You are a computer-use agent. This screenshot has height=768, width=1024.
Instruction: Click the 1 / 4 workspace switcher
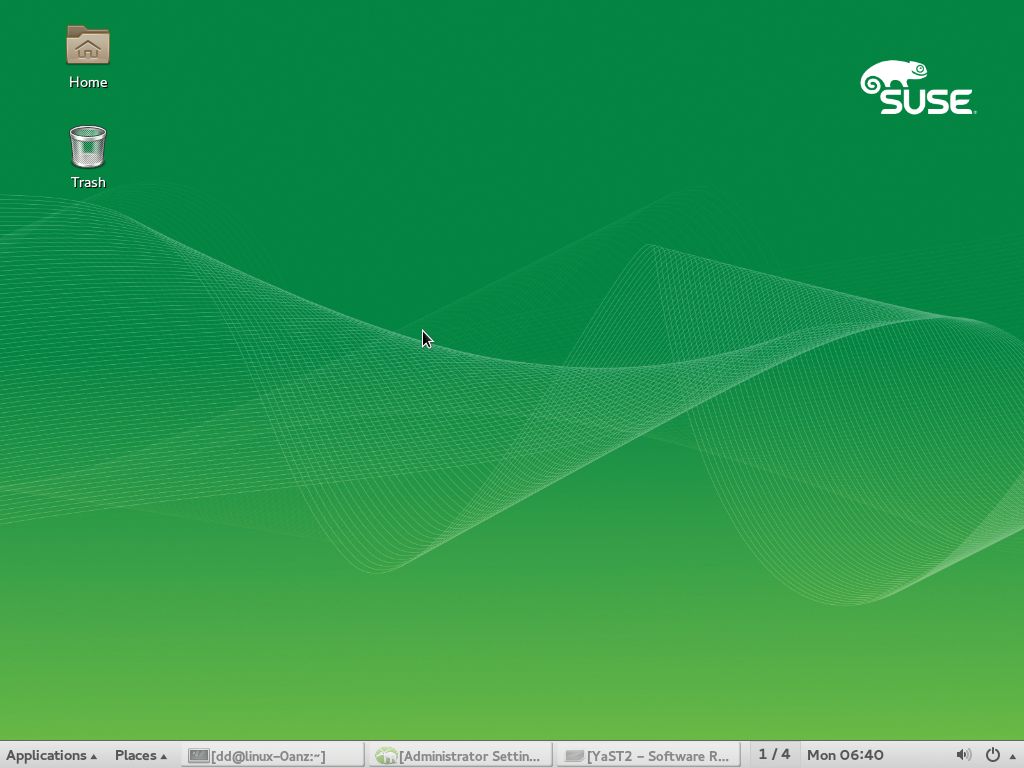774,754
